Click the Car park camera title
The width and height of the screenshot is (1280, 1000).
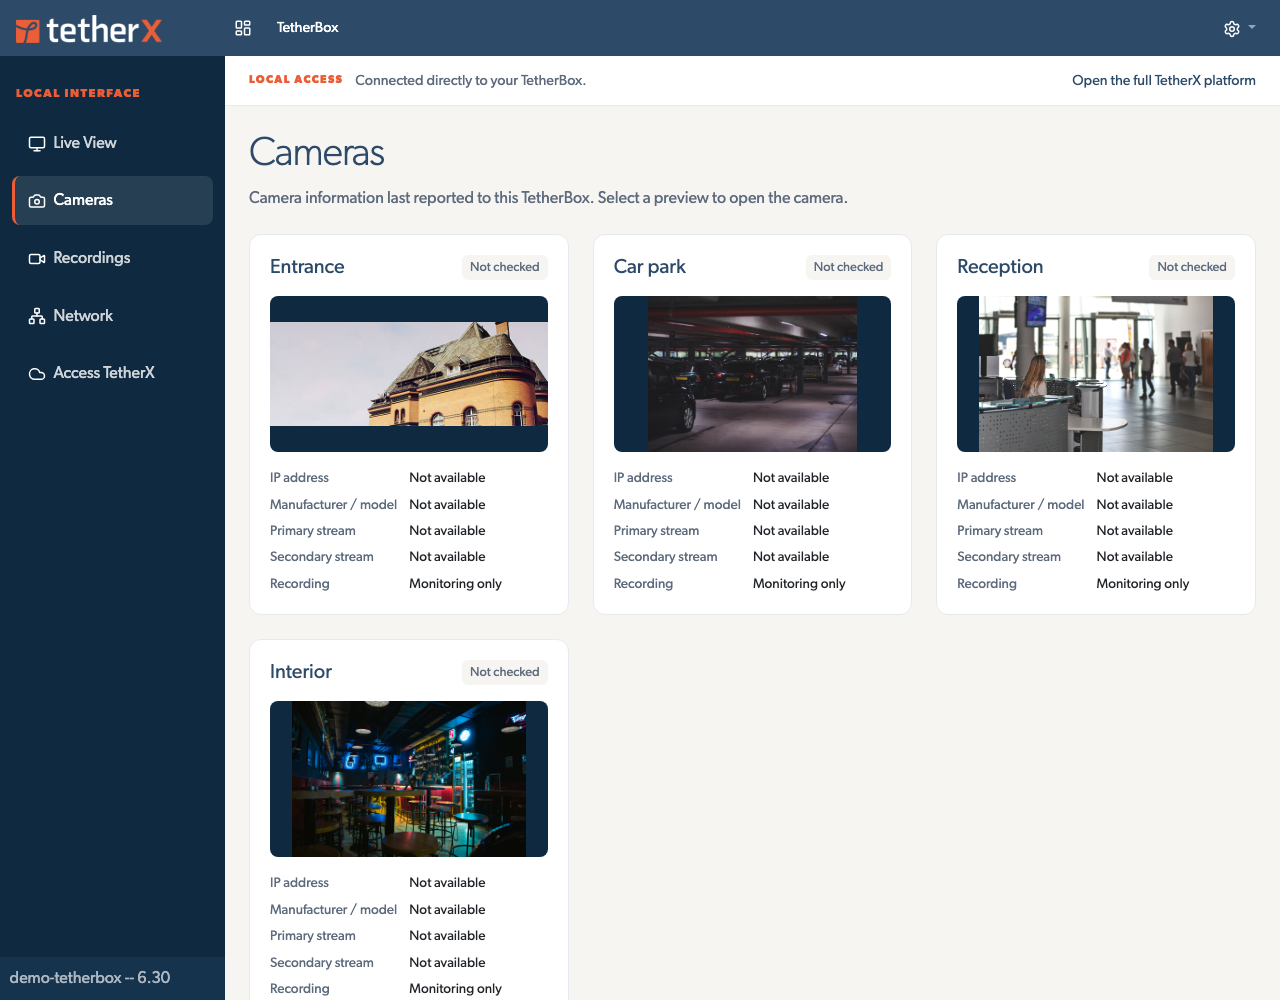coord(650,267)
